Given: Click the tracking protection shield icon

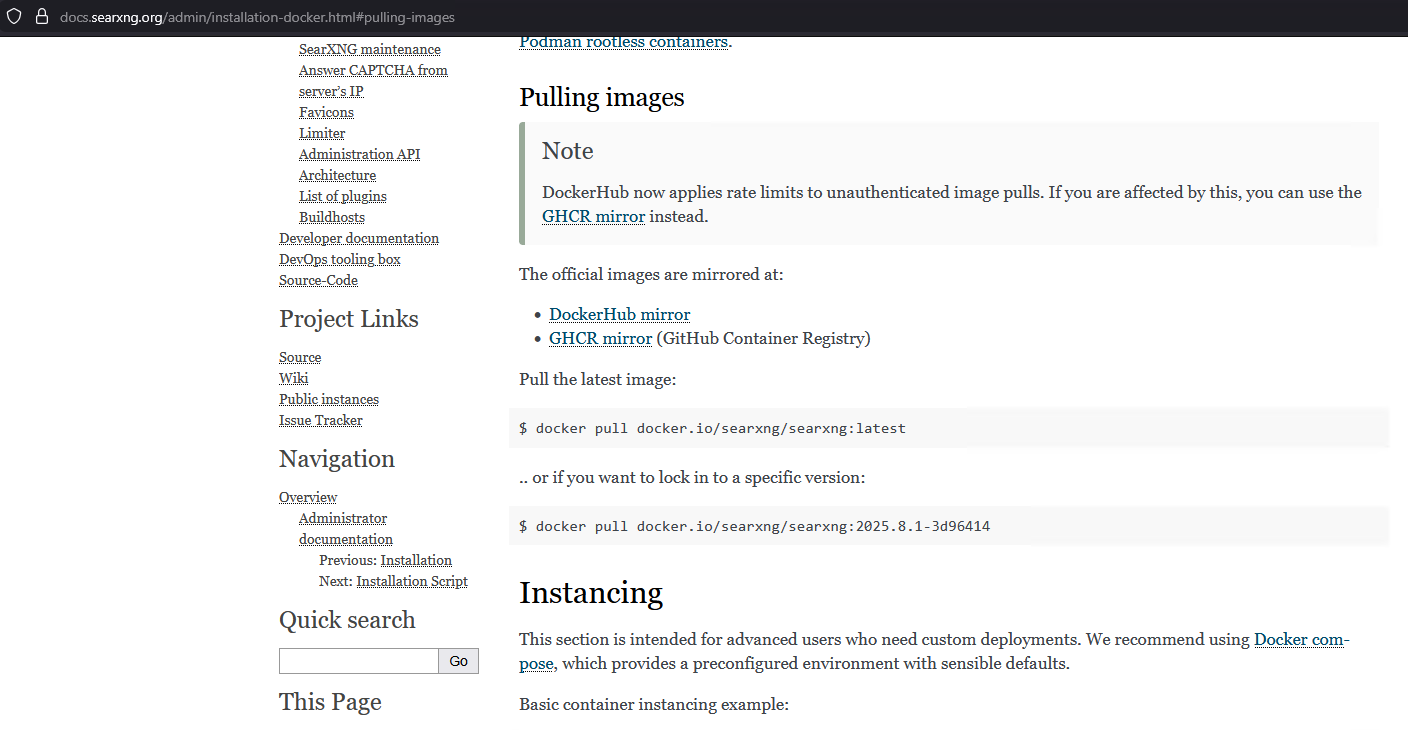Looking at the screenshot, I should point(14,16).
